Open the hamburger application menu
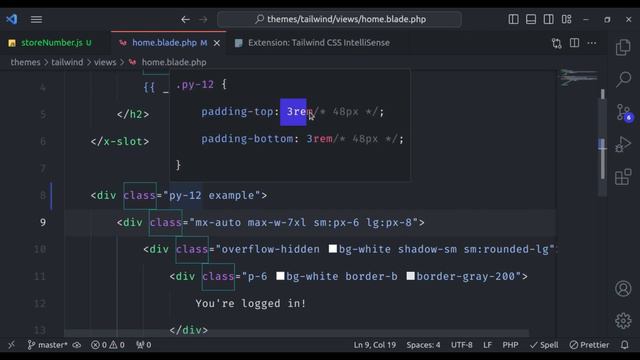Viewport: 640px width, 360px height. [36, 19]
